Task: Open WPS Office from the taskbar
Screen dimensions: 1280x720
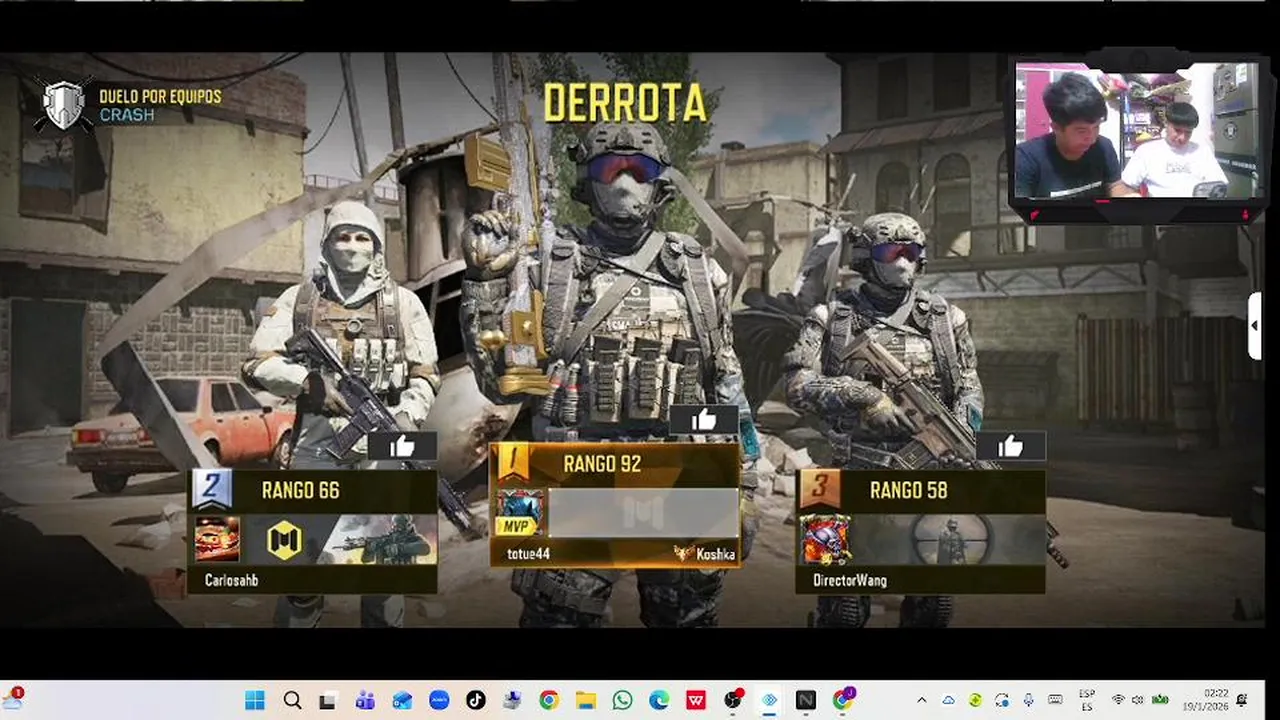Action: click(696, 700)
